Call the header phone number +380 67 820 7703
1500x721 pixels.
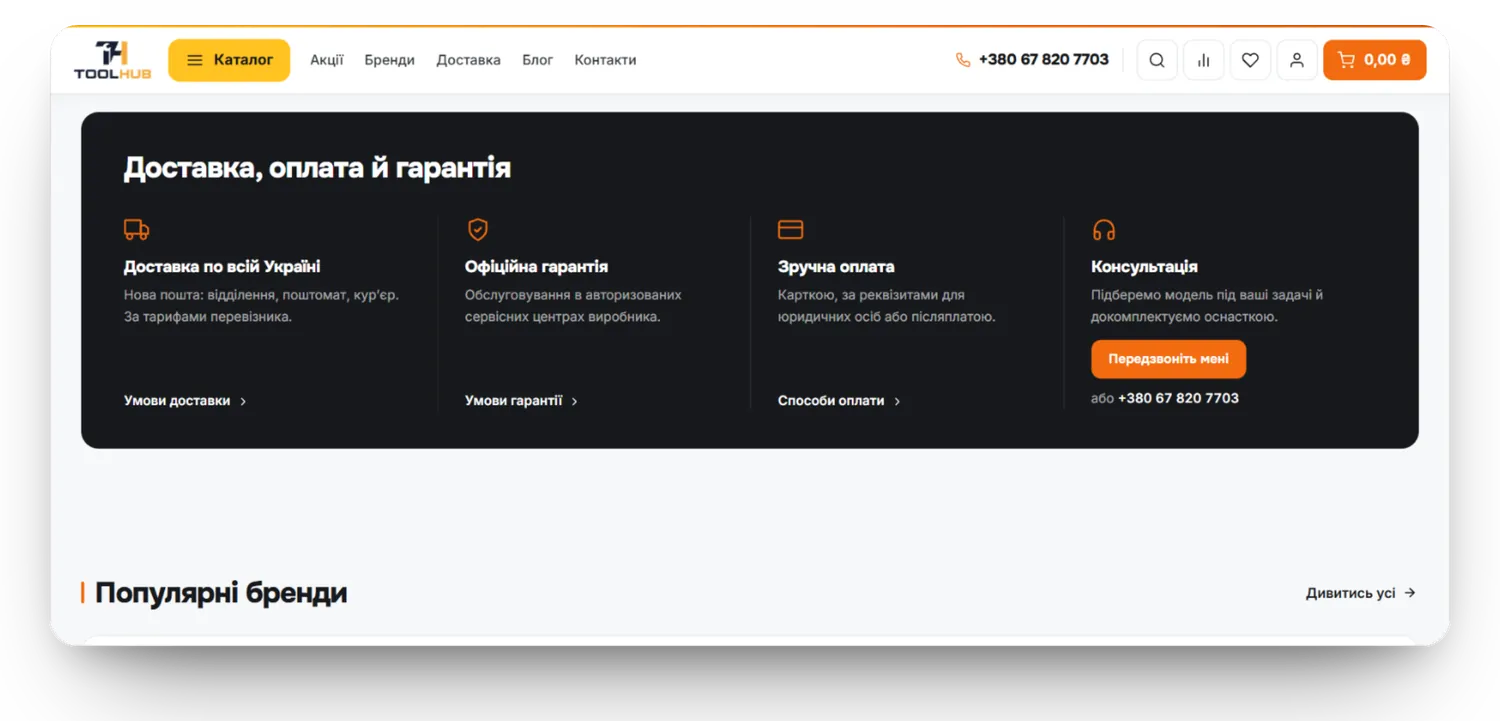pos(1044,60)
